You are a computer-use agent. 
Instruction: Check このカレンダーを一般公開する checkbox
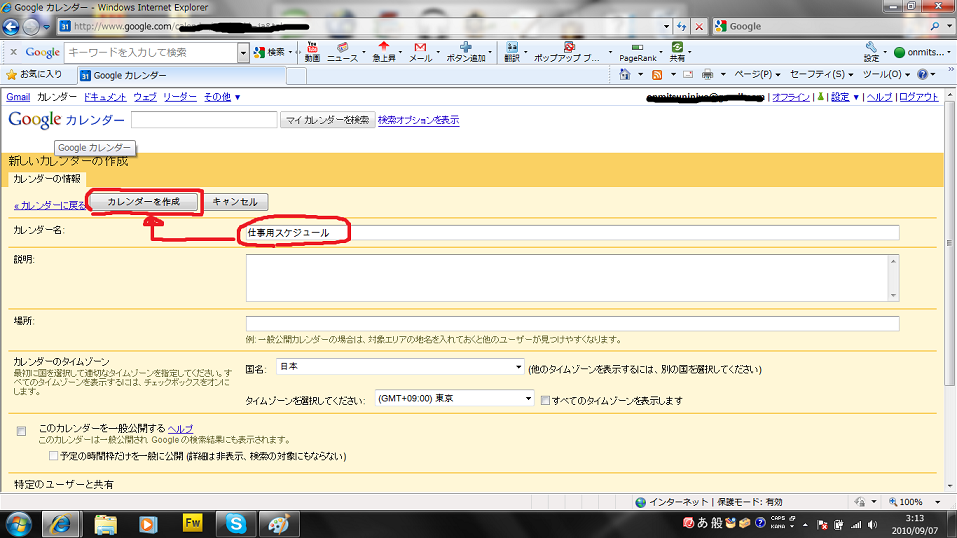pos(21,431)
